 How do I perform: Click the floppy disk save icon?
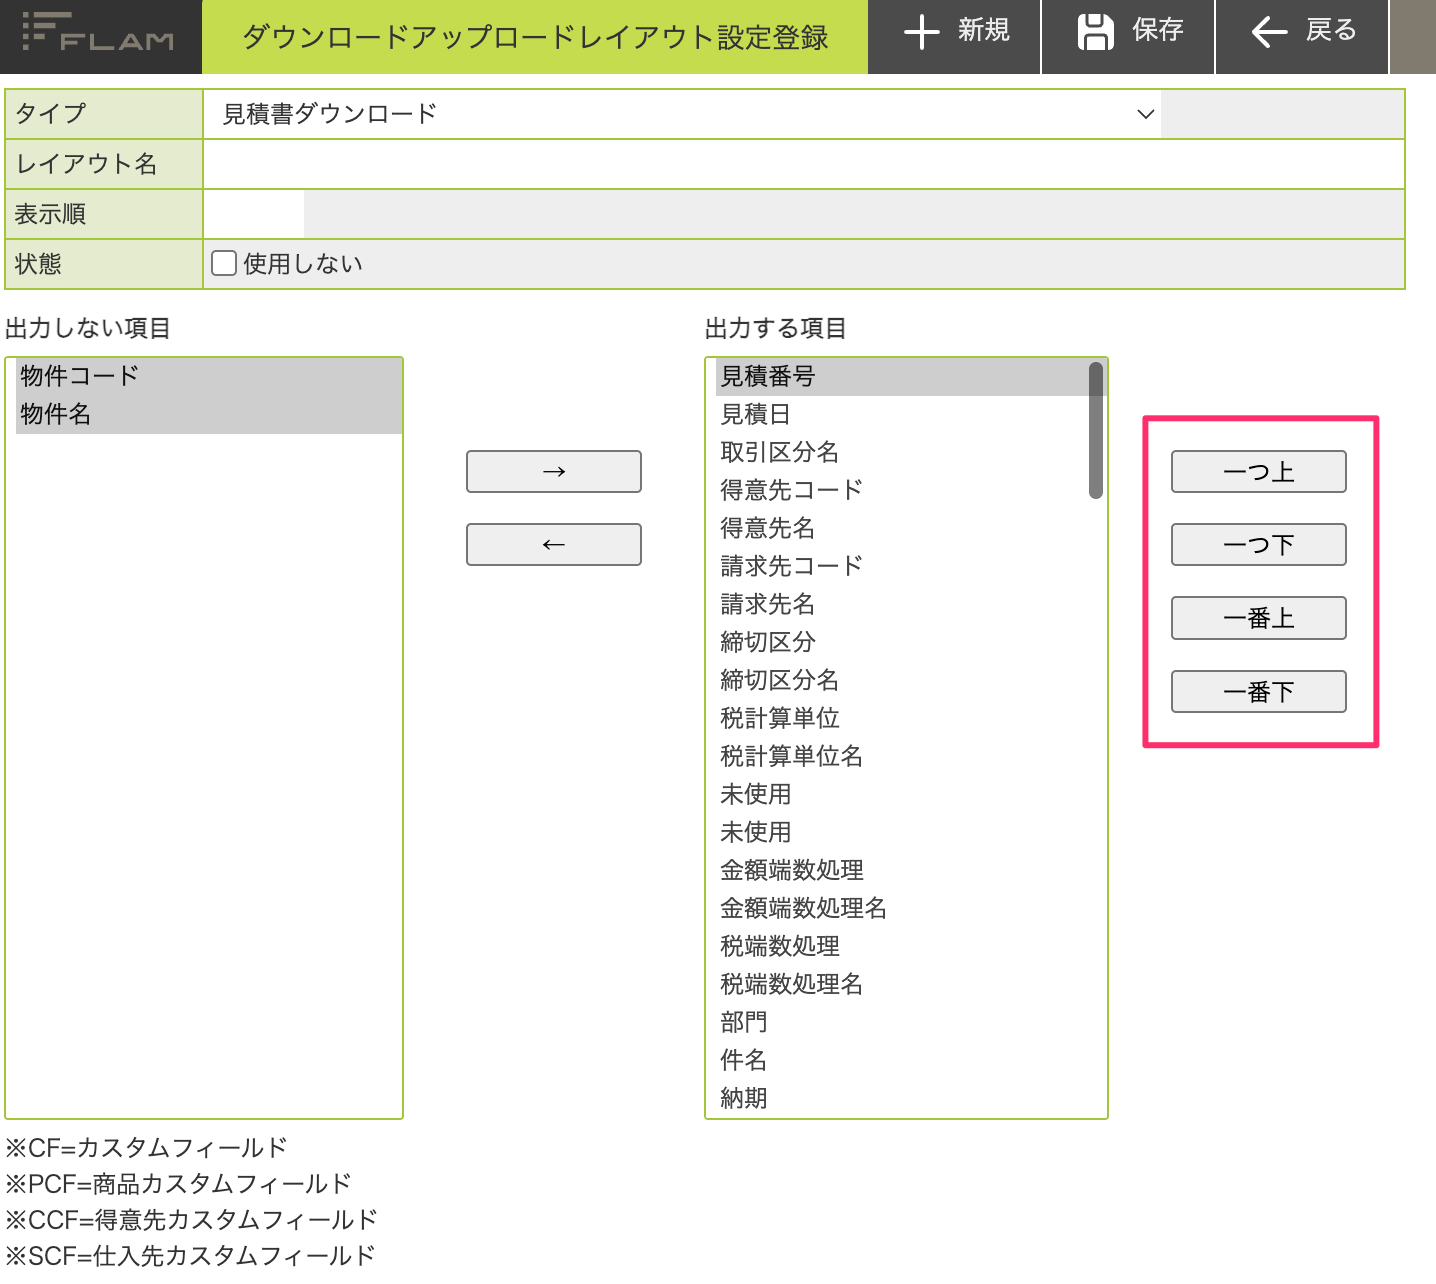click(1096, 32)
